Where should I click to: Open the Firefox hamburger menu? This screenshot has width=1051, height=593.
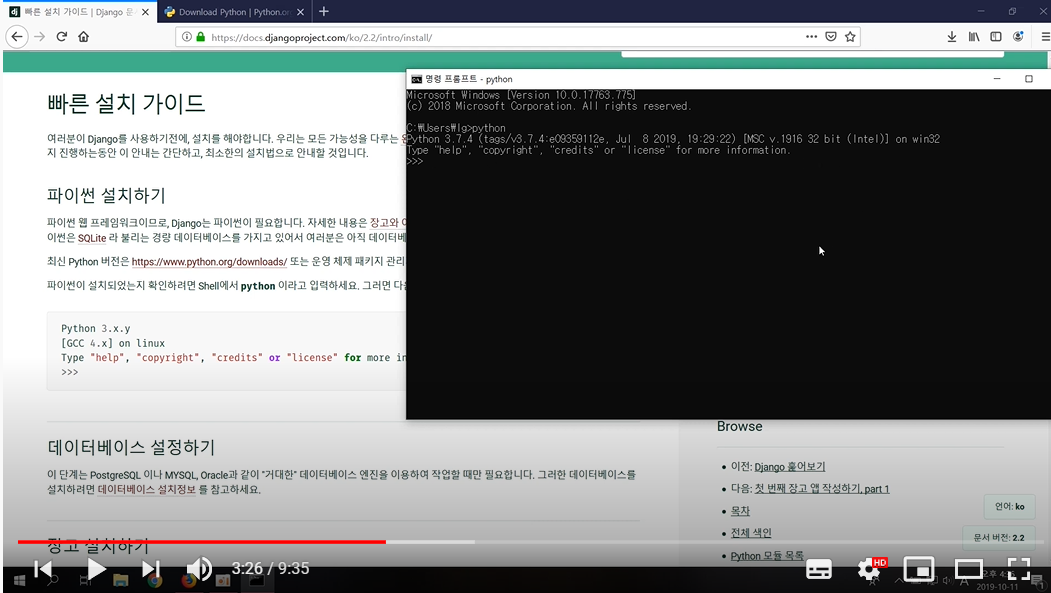[x=1045, y=37]
